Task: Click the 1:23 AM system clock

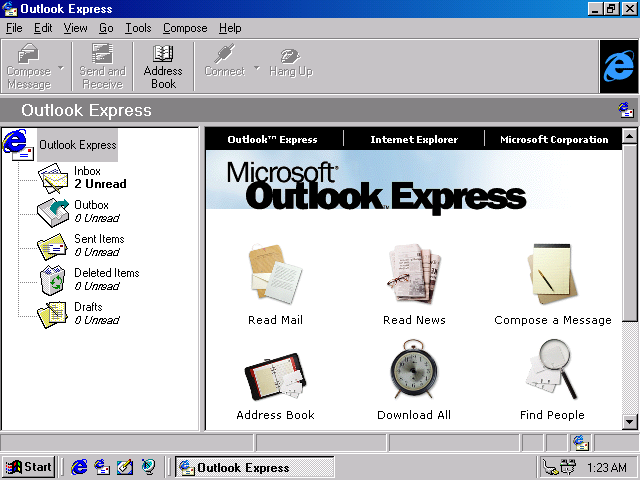Action: click(606, 467)
